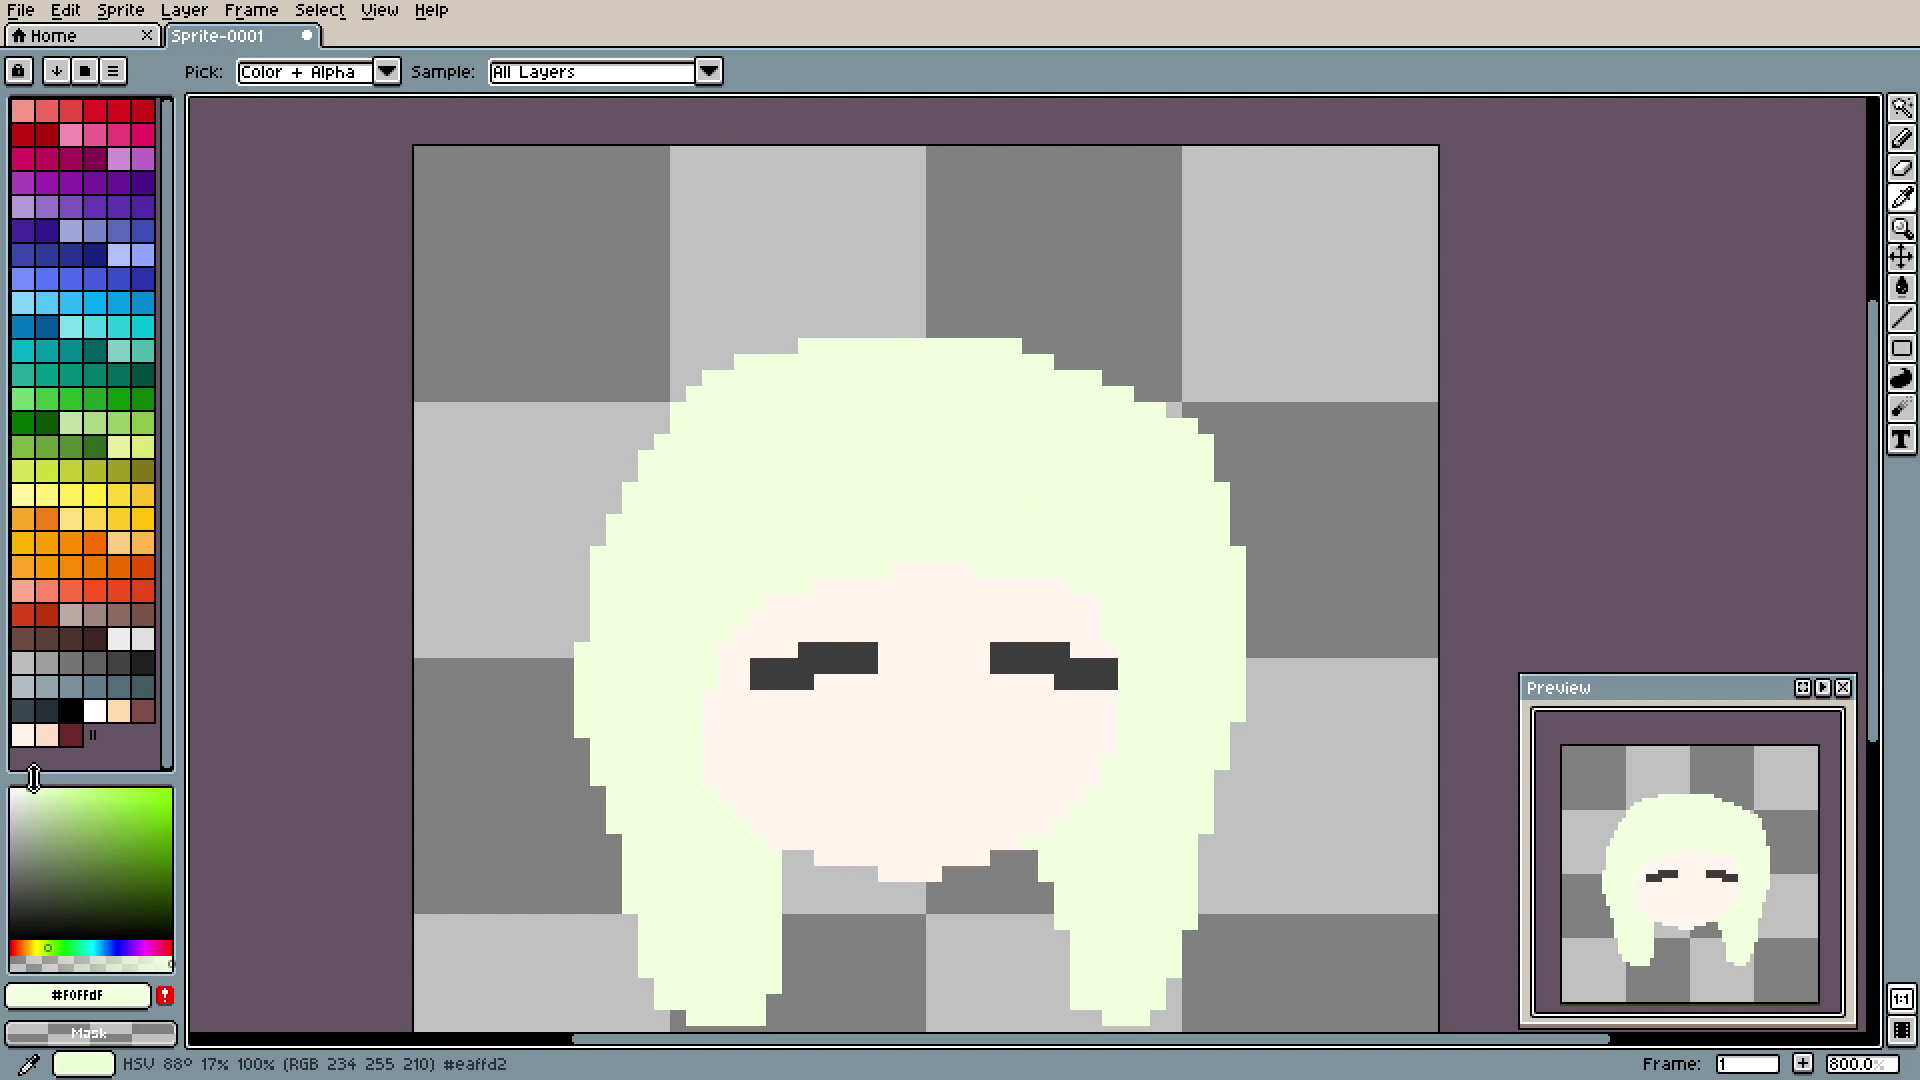Viewport: 1920px width, 1080px height.
Task: Choose the Text tool
Action: (1901, 439)
